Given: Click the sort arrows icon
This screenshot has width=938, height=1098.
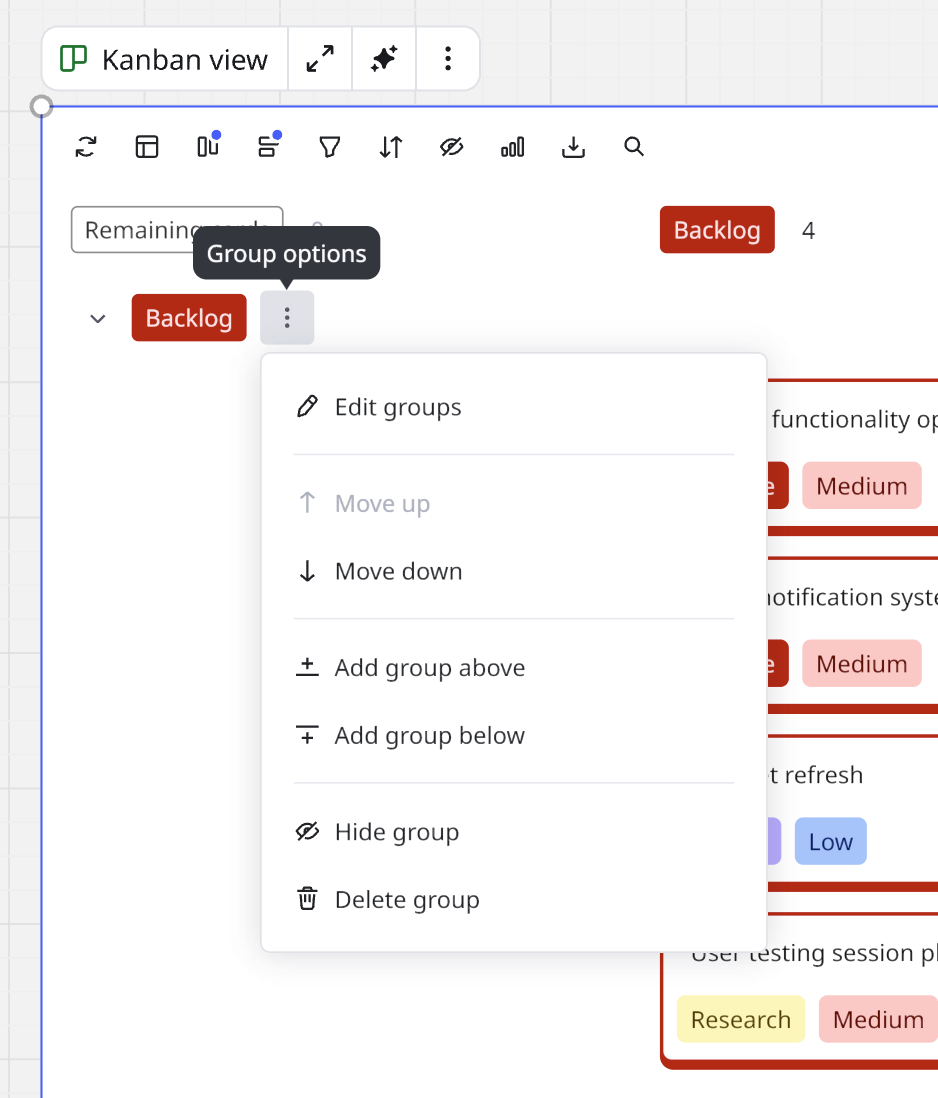Looking at the screenshot, I should (x=390, y=147).
